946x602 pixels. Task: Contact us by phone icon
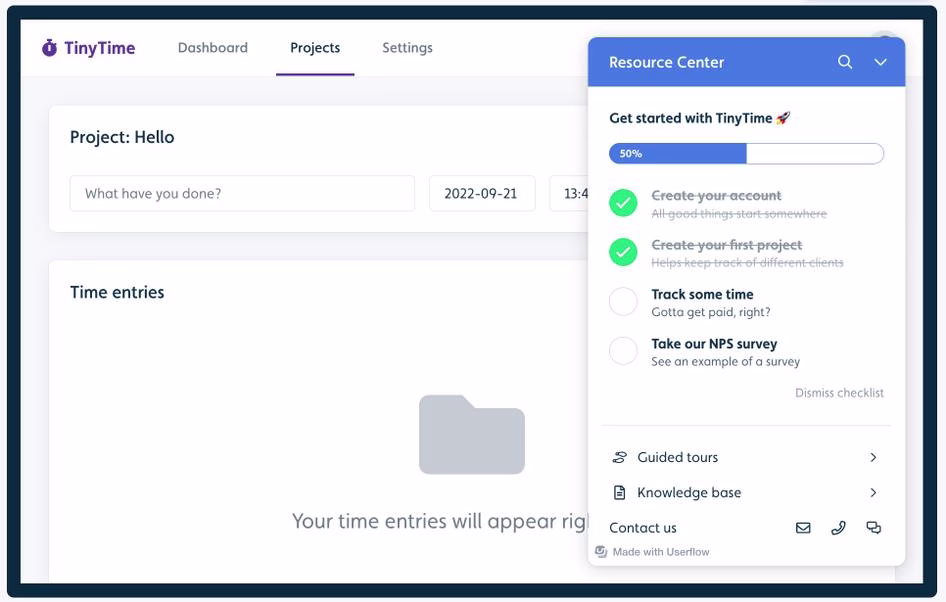click(838, 528)
